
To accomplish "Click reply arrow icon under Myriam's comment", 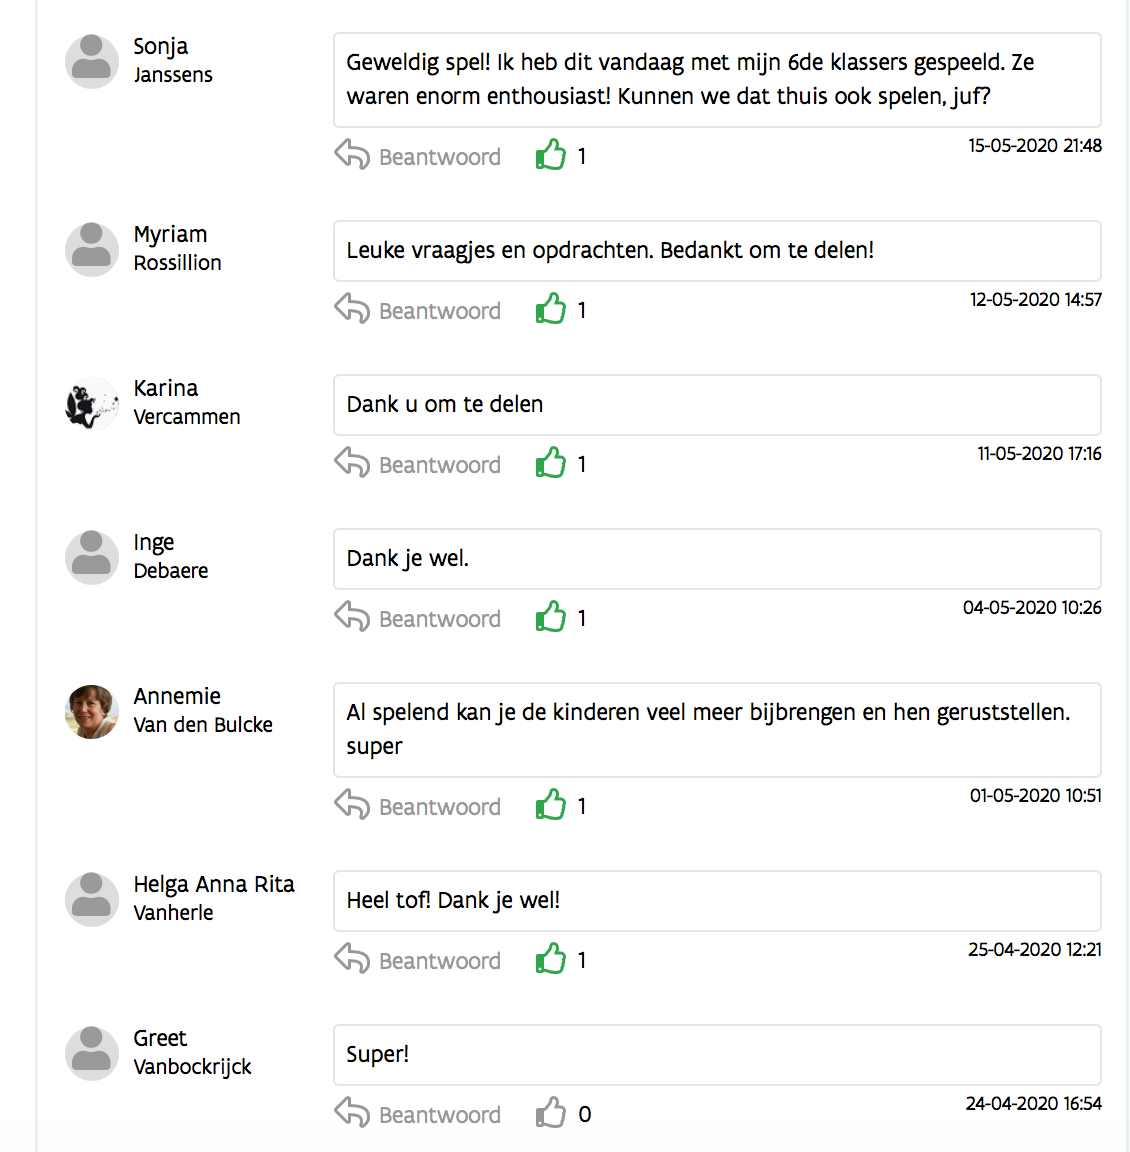I will coord(352,309).
